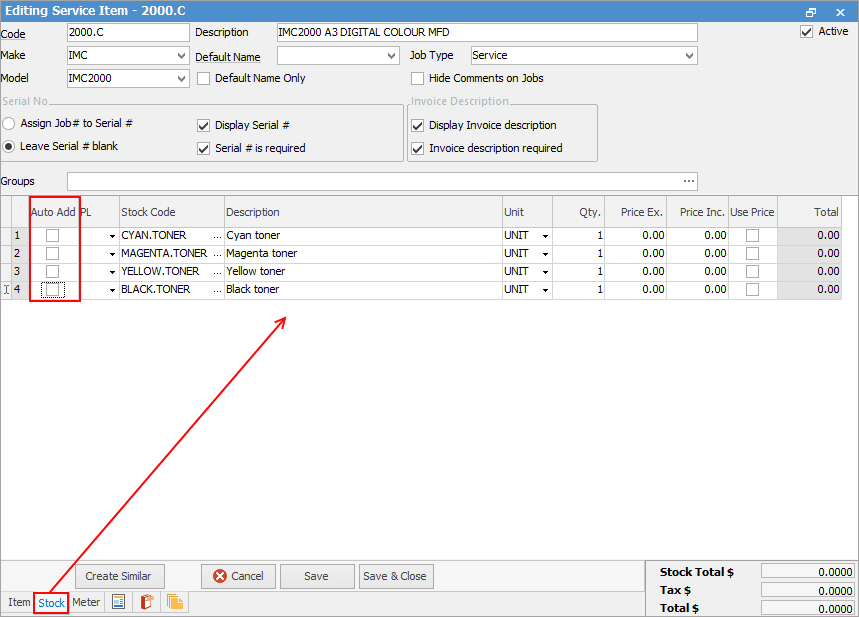859x617 pixels.
Task: Switch to the Meter tab
Action: click(x=86, y=603)
